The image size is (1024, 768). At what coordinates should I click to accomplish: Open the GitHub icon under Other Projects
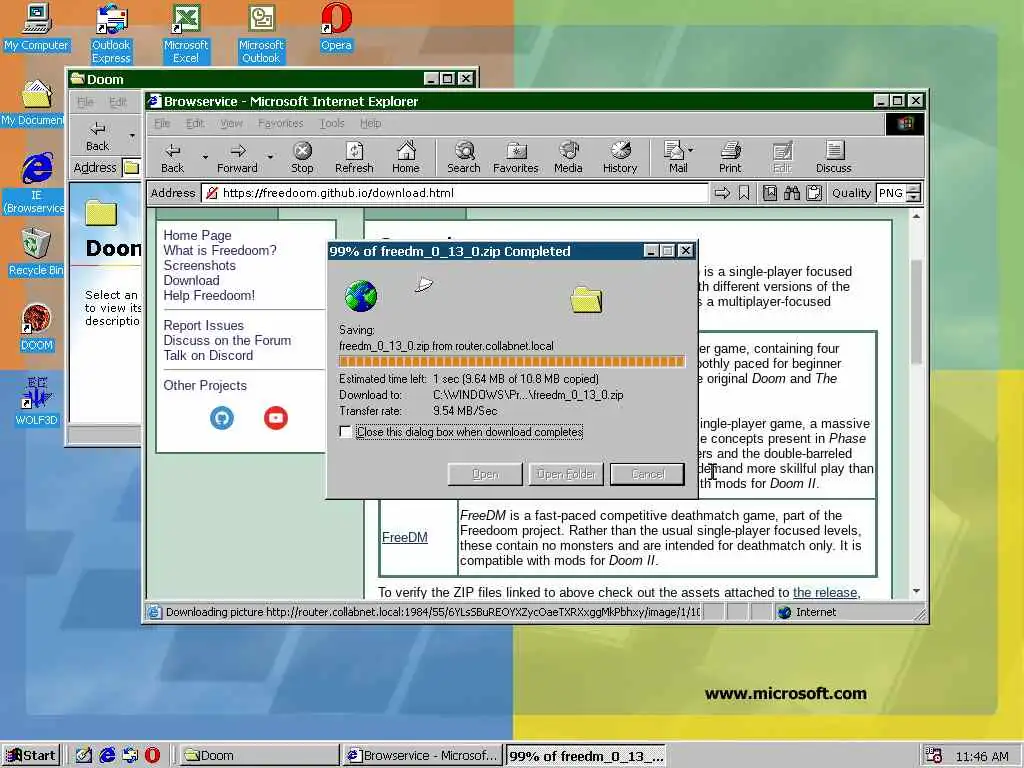click(x=222, y=418)
